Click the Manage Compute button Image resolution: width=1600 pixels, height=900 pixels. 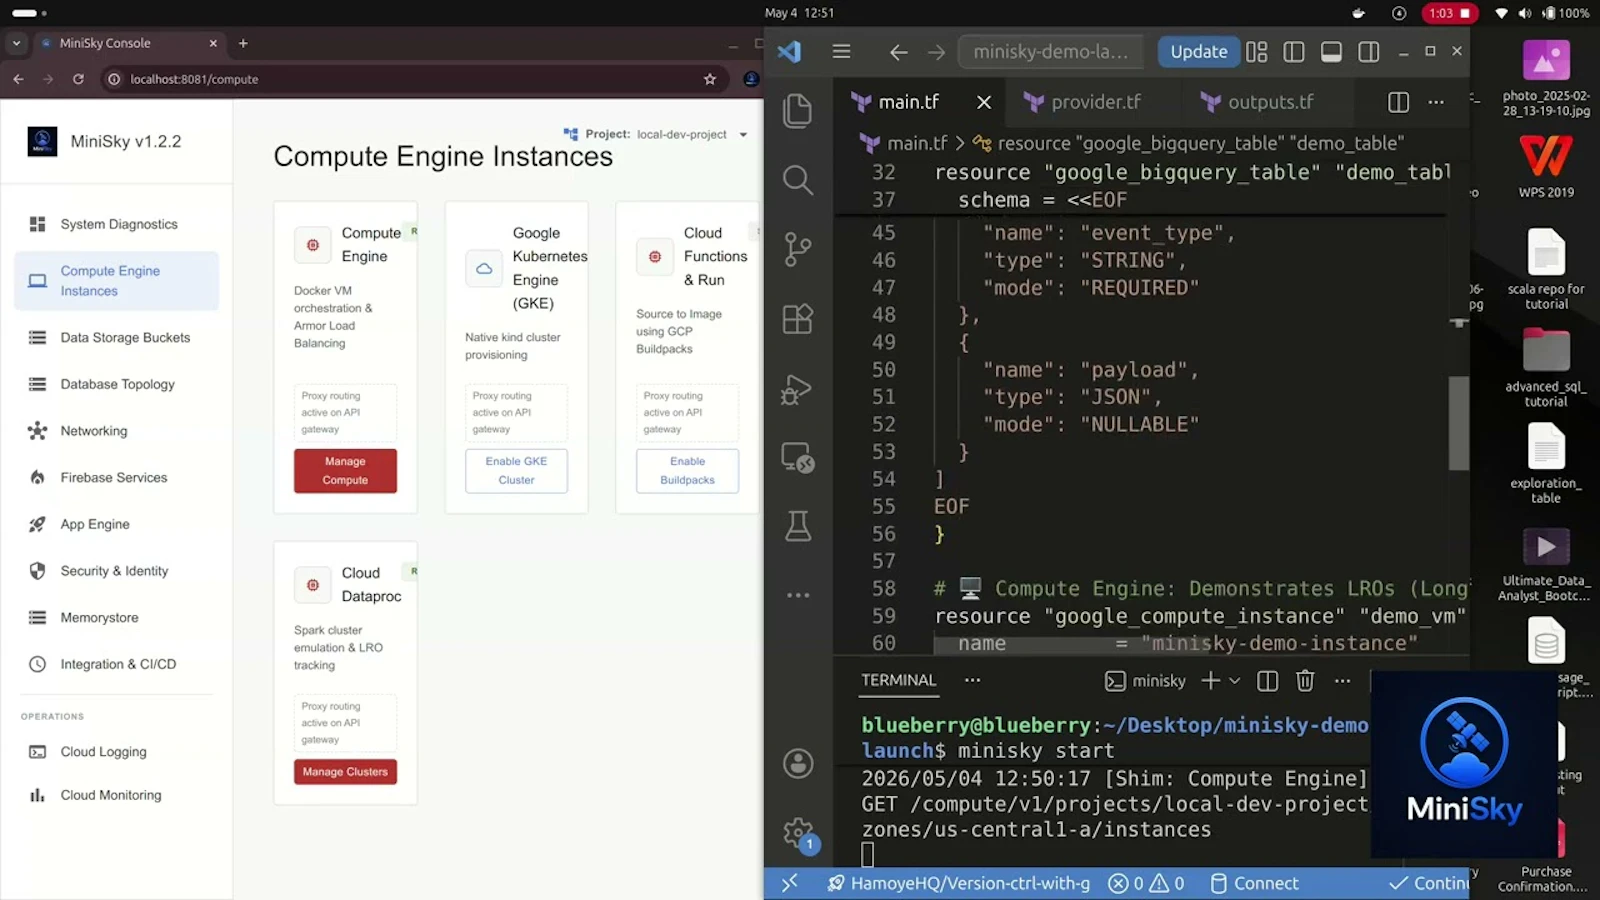(345, 471)
